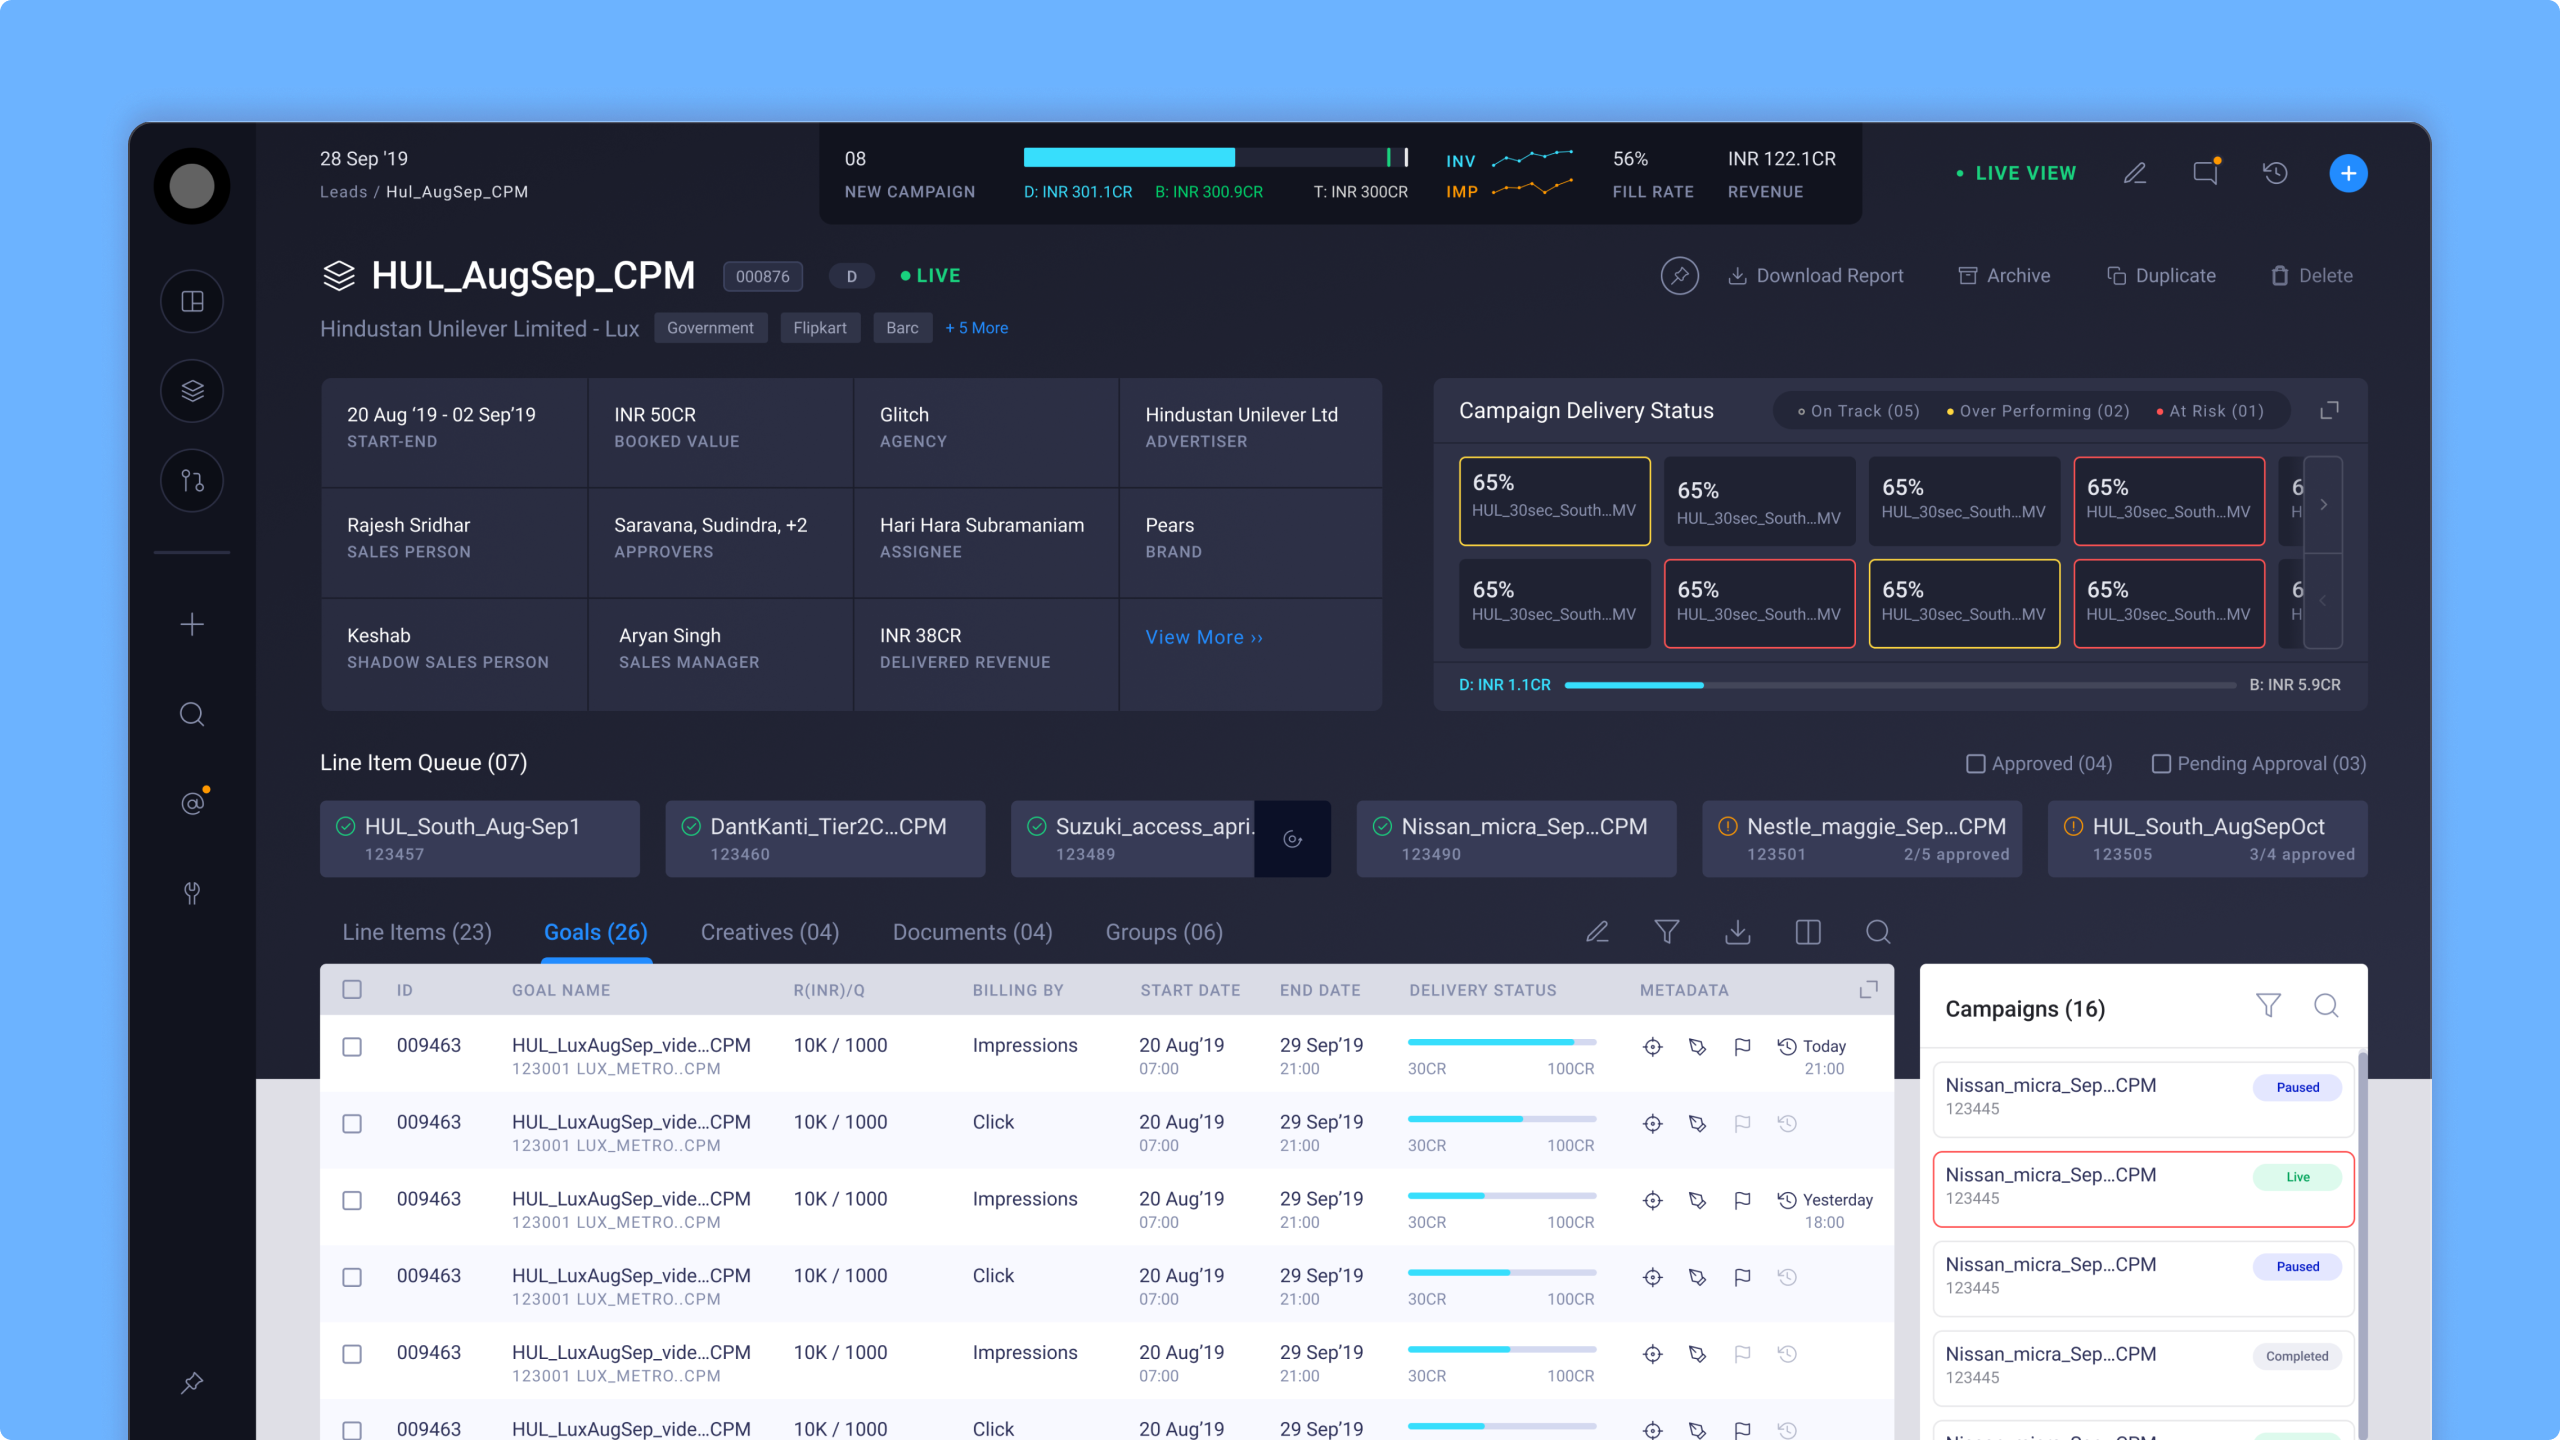Click flag icon in first goal row

point(1742,1047)
